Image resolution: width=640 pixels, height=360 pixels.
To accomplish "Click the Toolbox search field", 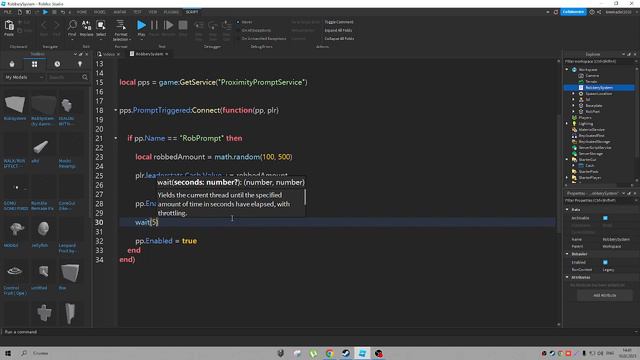I will click(x=64, y=77).
